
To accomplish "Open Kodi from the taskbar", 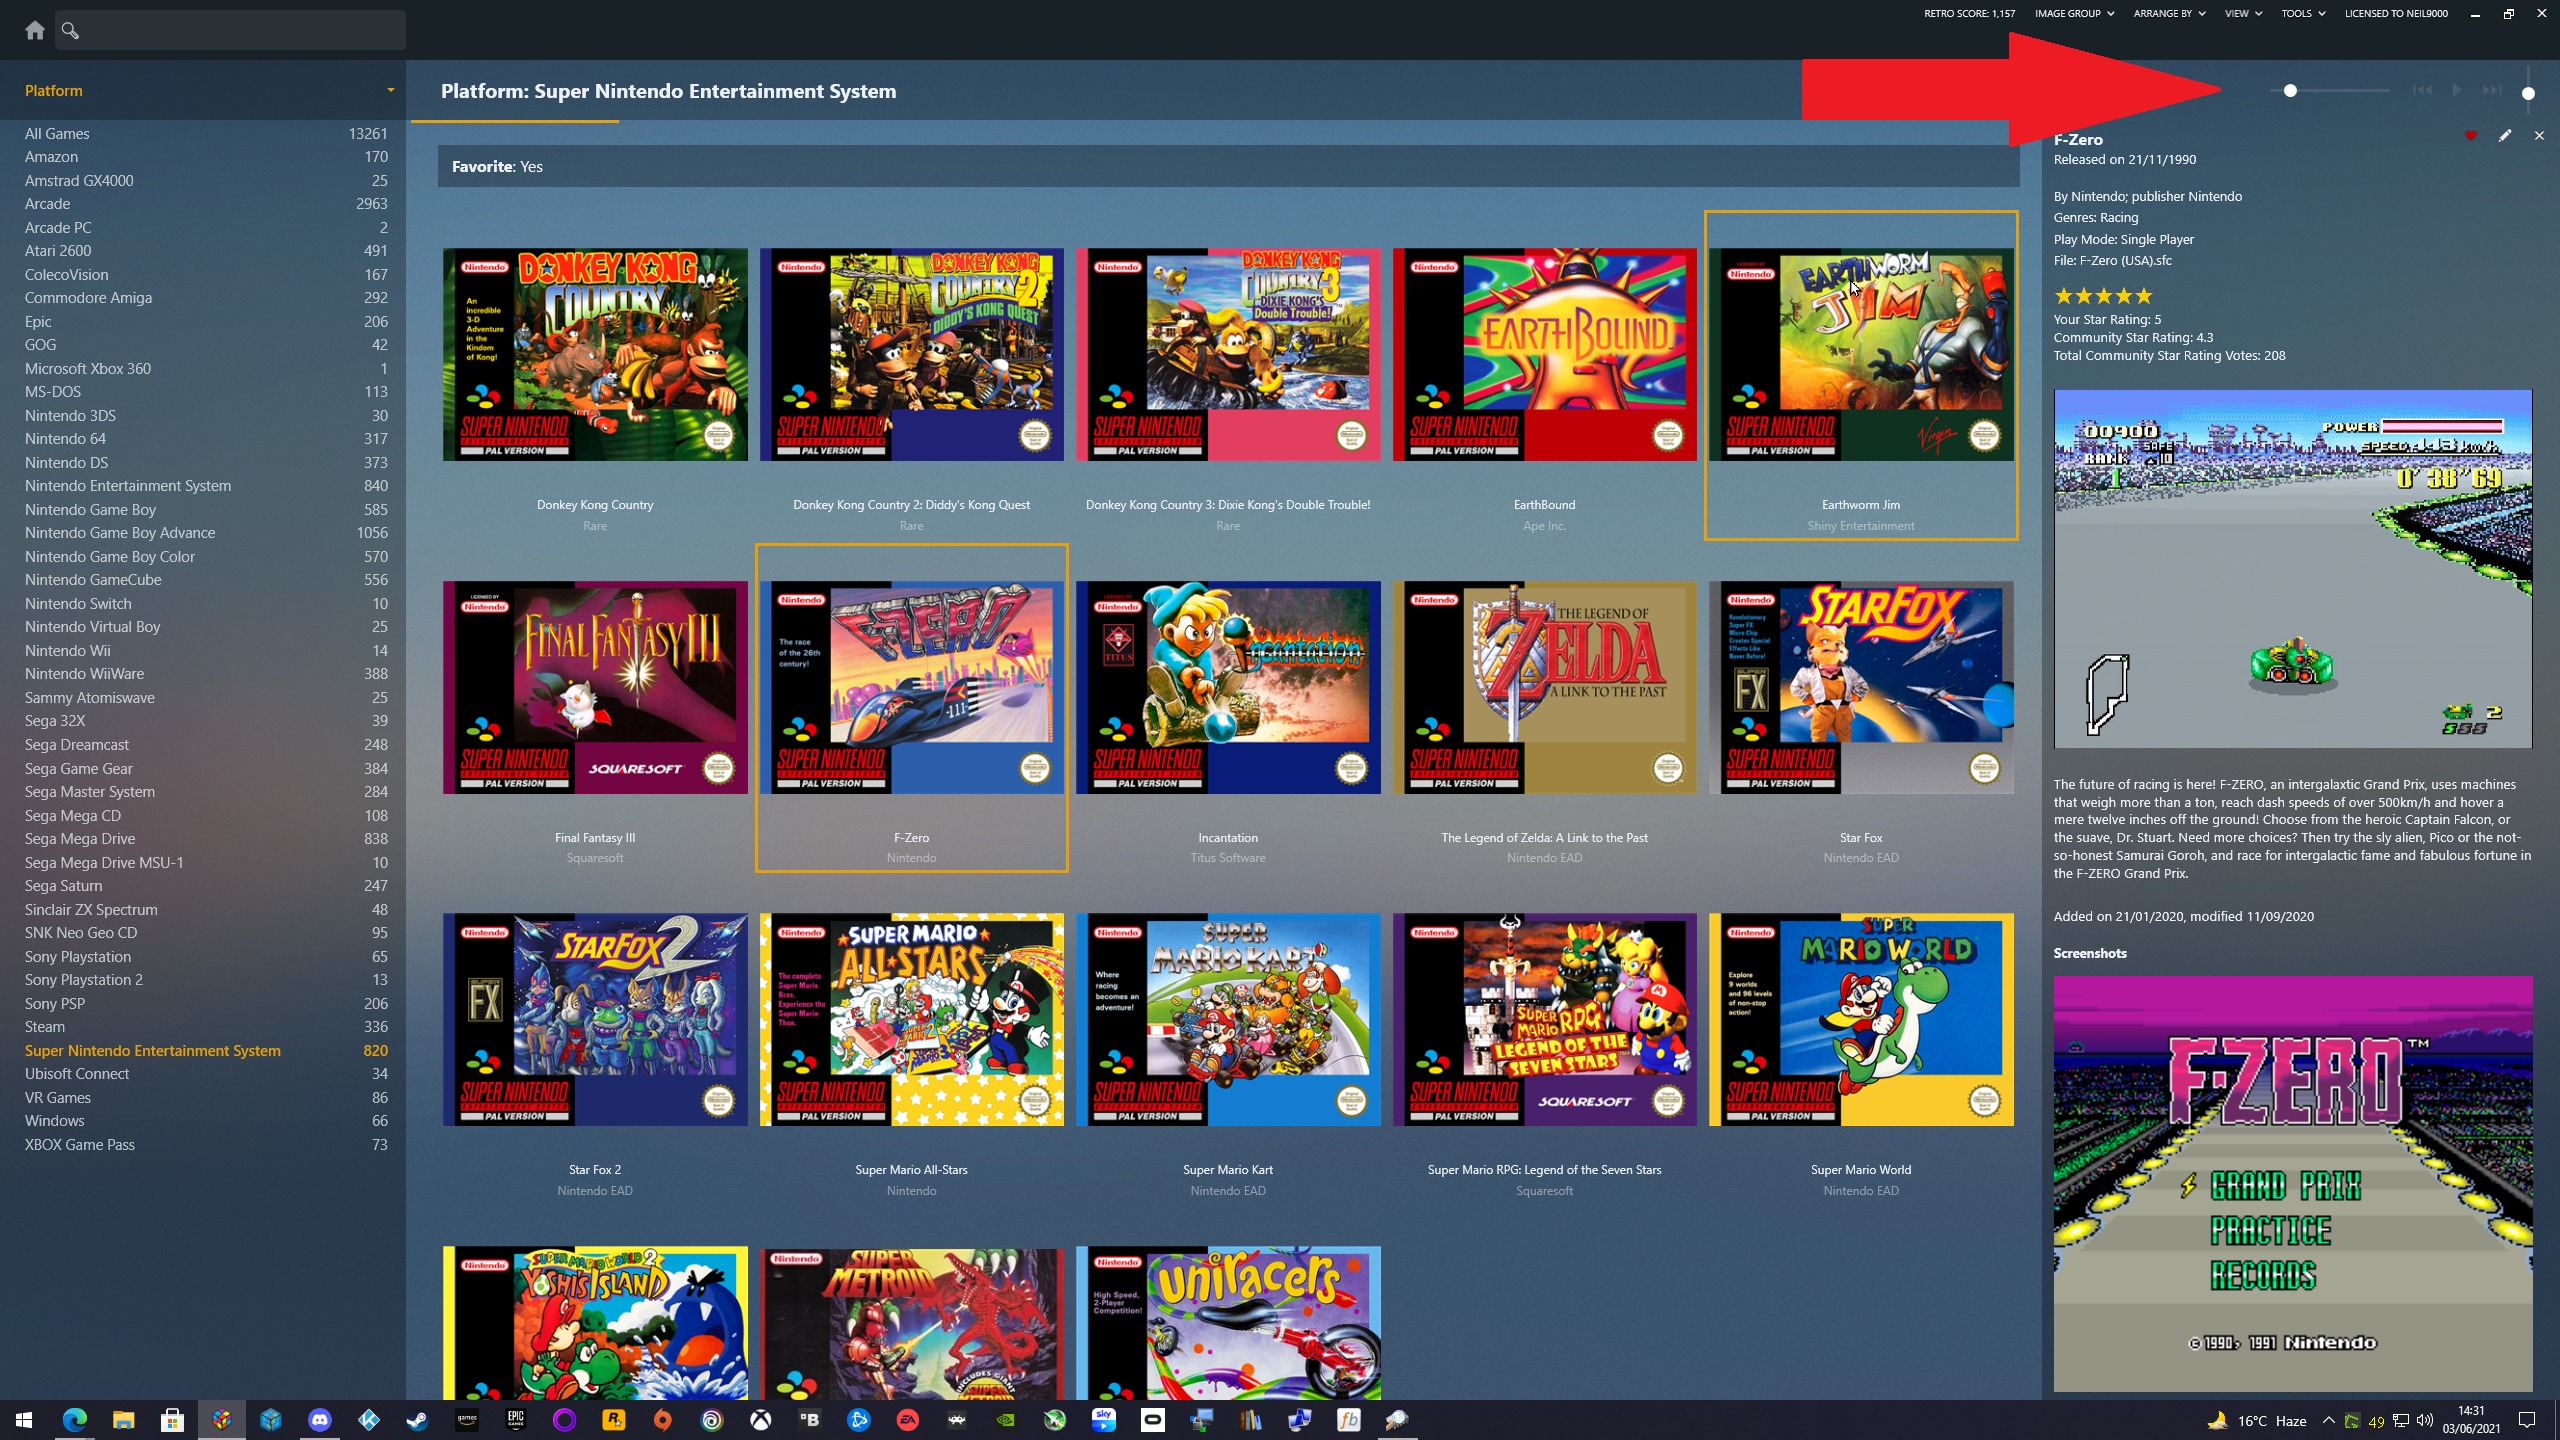I will pos(368,1420).
